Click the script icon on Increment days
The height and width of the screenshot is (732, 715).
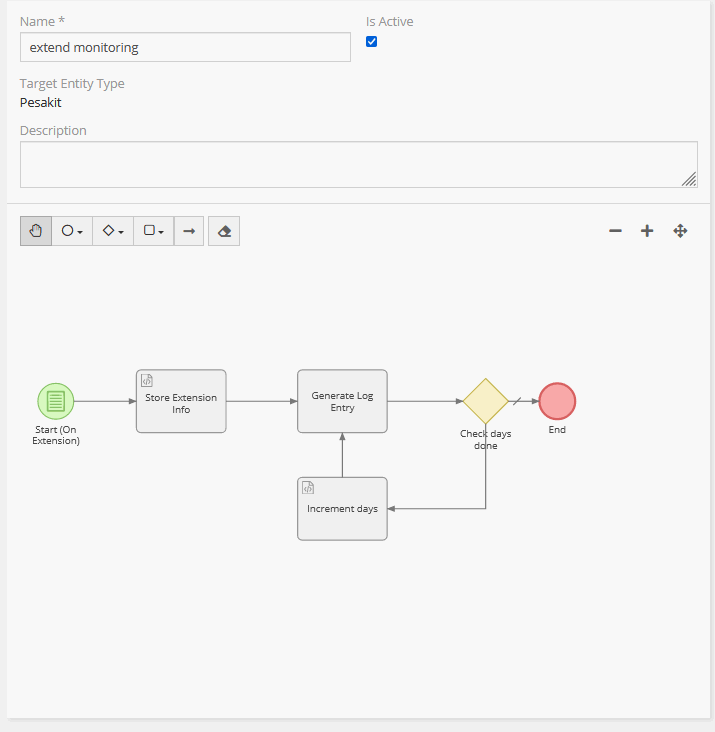coord(308,488)
